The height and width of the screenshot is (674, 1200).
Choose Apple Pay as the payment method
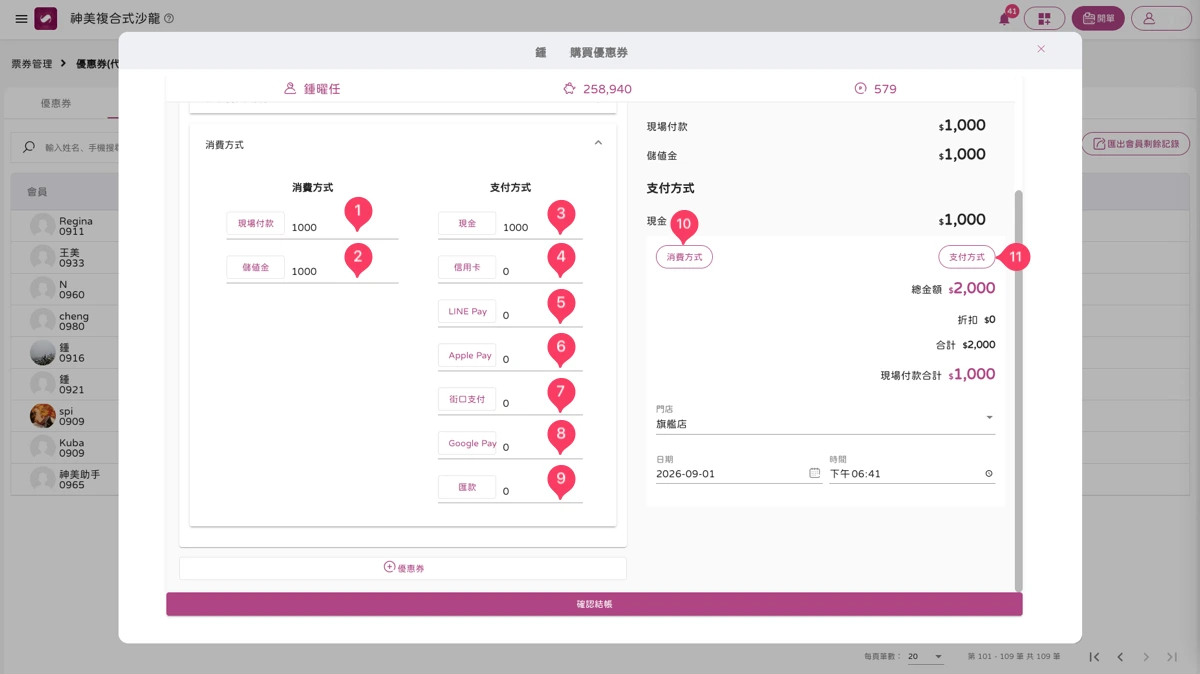pos(467,356)
